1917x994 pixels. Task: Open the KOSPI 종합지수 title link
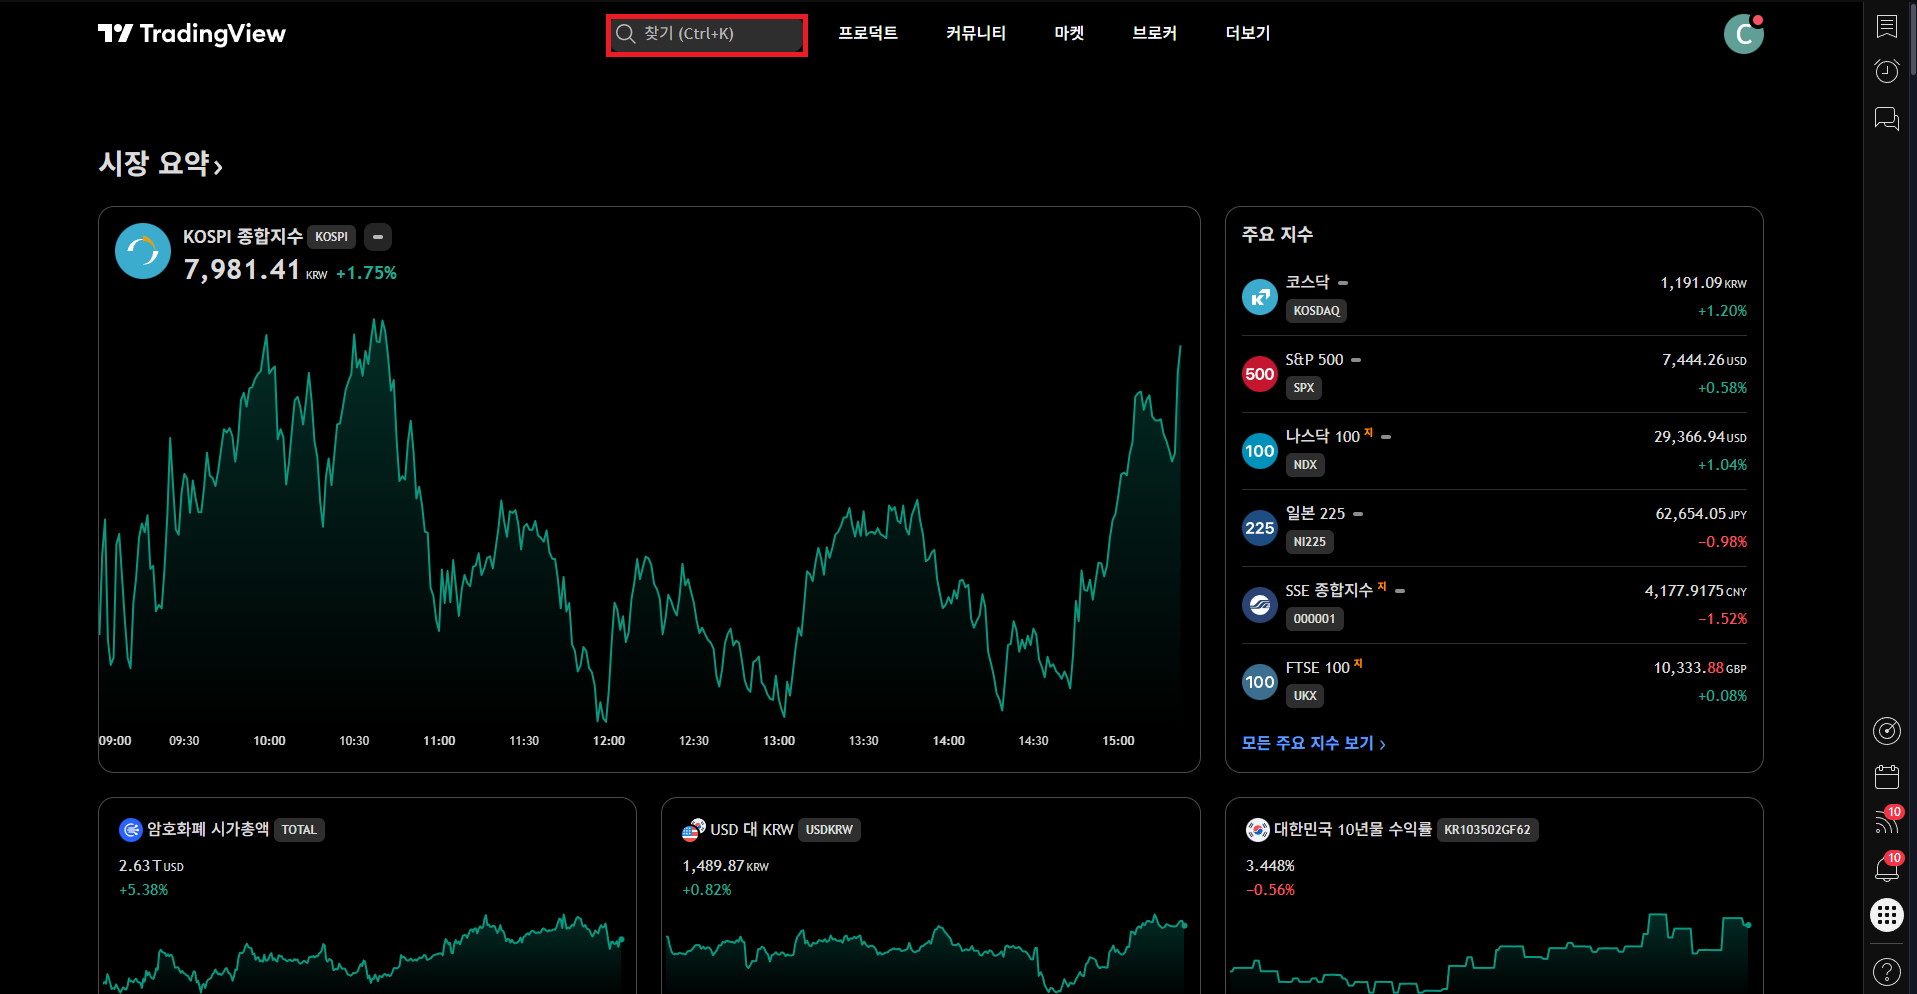pos(242,236)
